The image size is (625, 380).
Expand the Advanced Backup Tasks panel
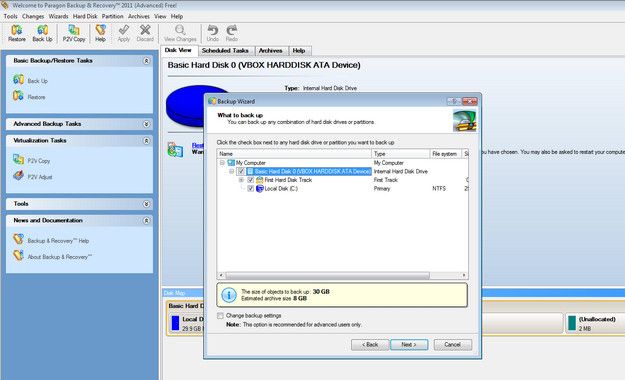coord(146,124)
